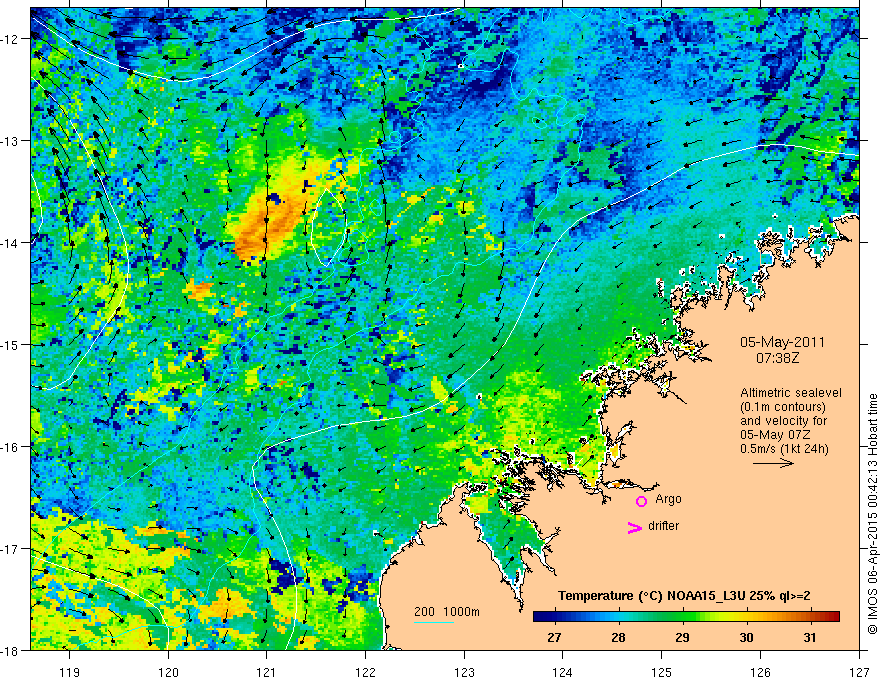880x680 pixels.
Task: Click the 120 longitude axis label
Action: (x=168, y=672)
